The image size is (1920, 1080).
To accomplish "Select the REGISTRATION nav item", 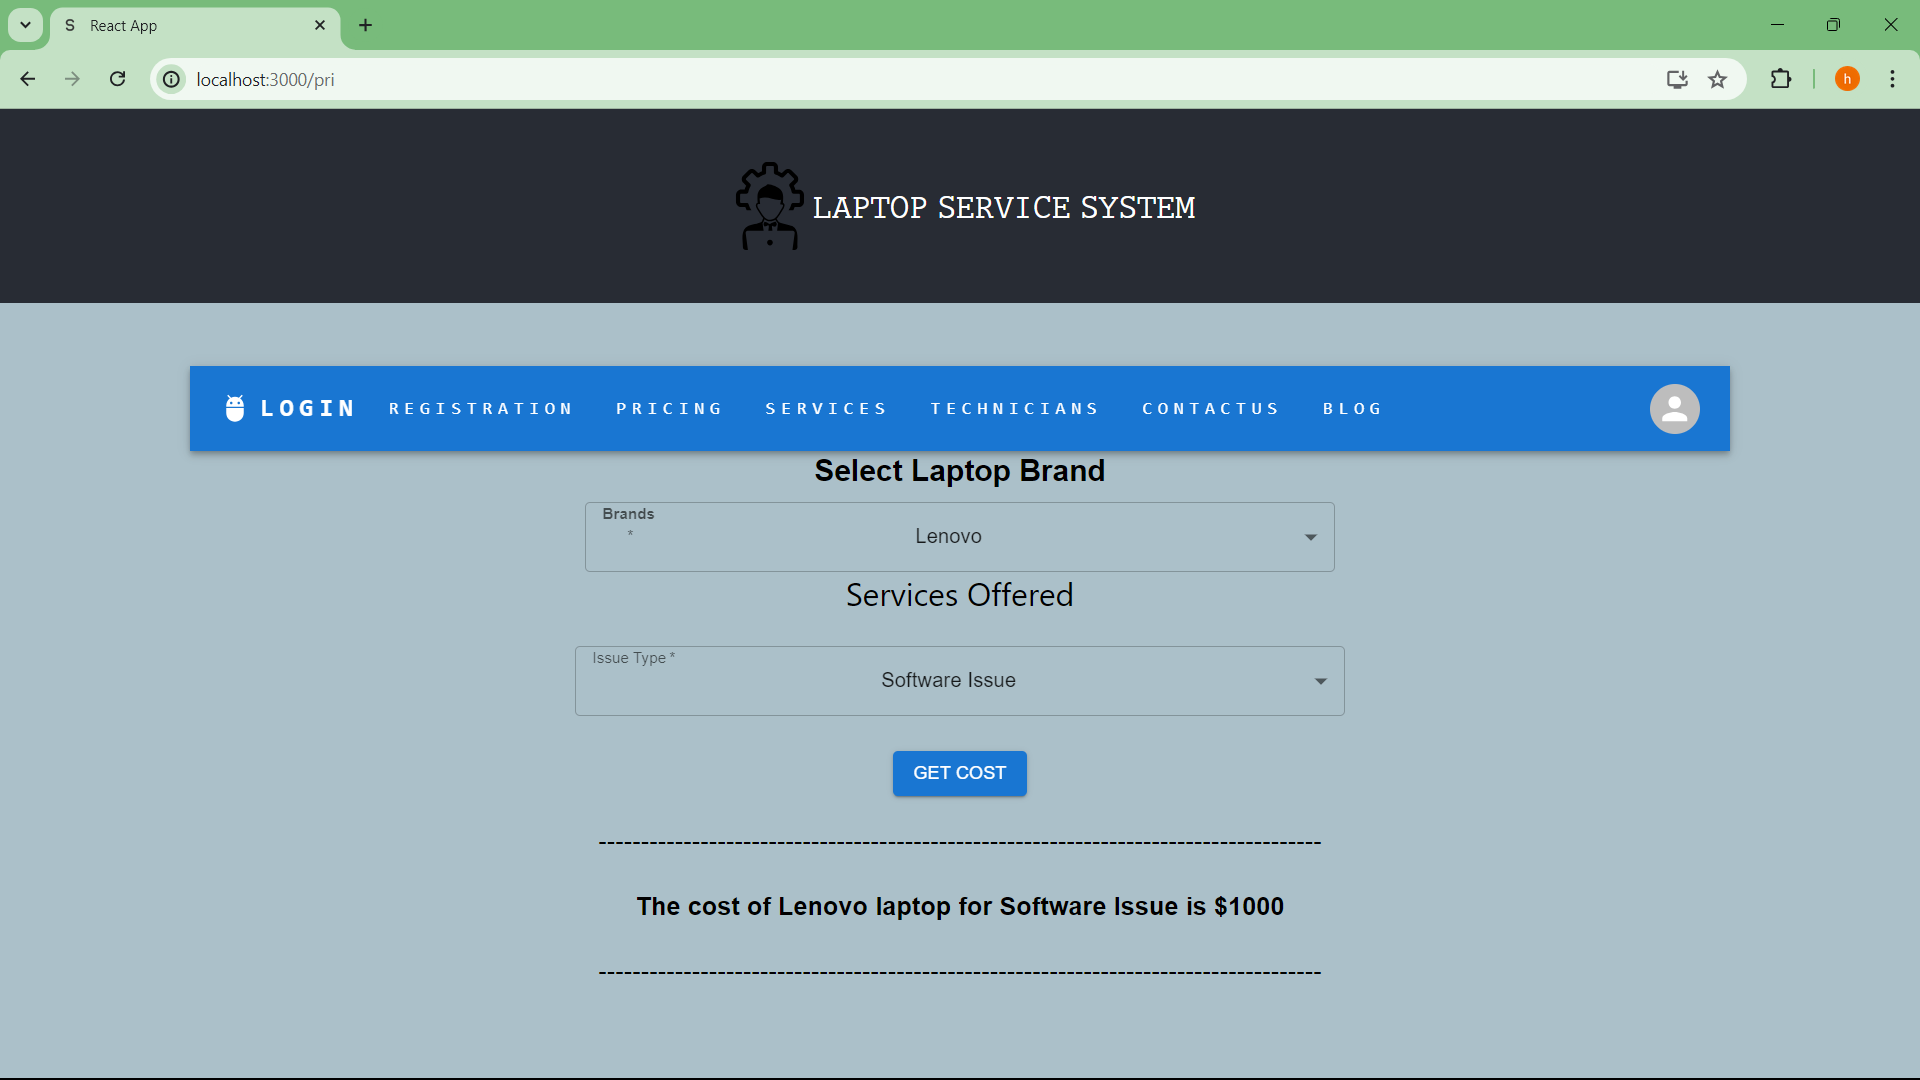I will click(x=481, y=409).
